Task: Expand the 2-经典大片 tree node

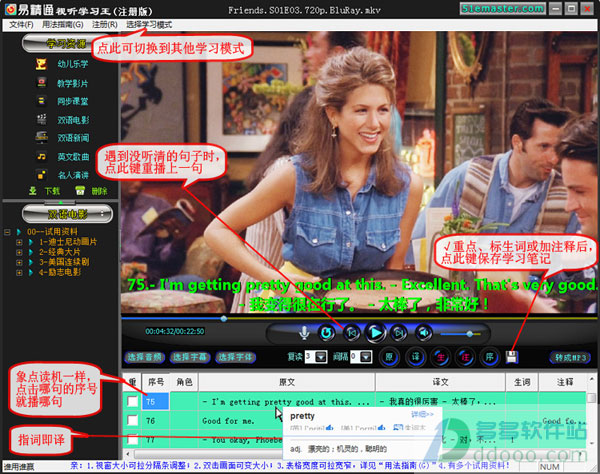Action: pos(19,252)
